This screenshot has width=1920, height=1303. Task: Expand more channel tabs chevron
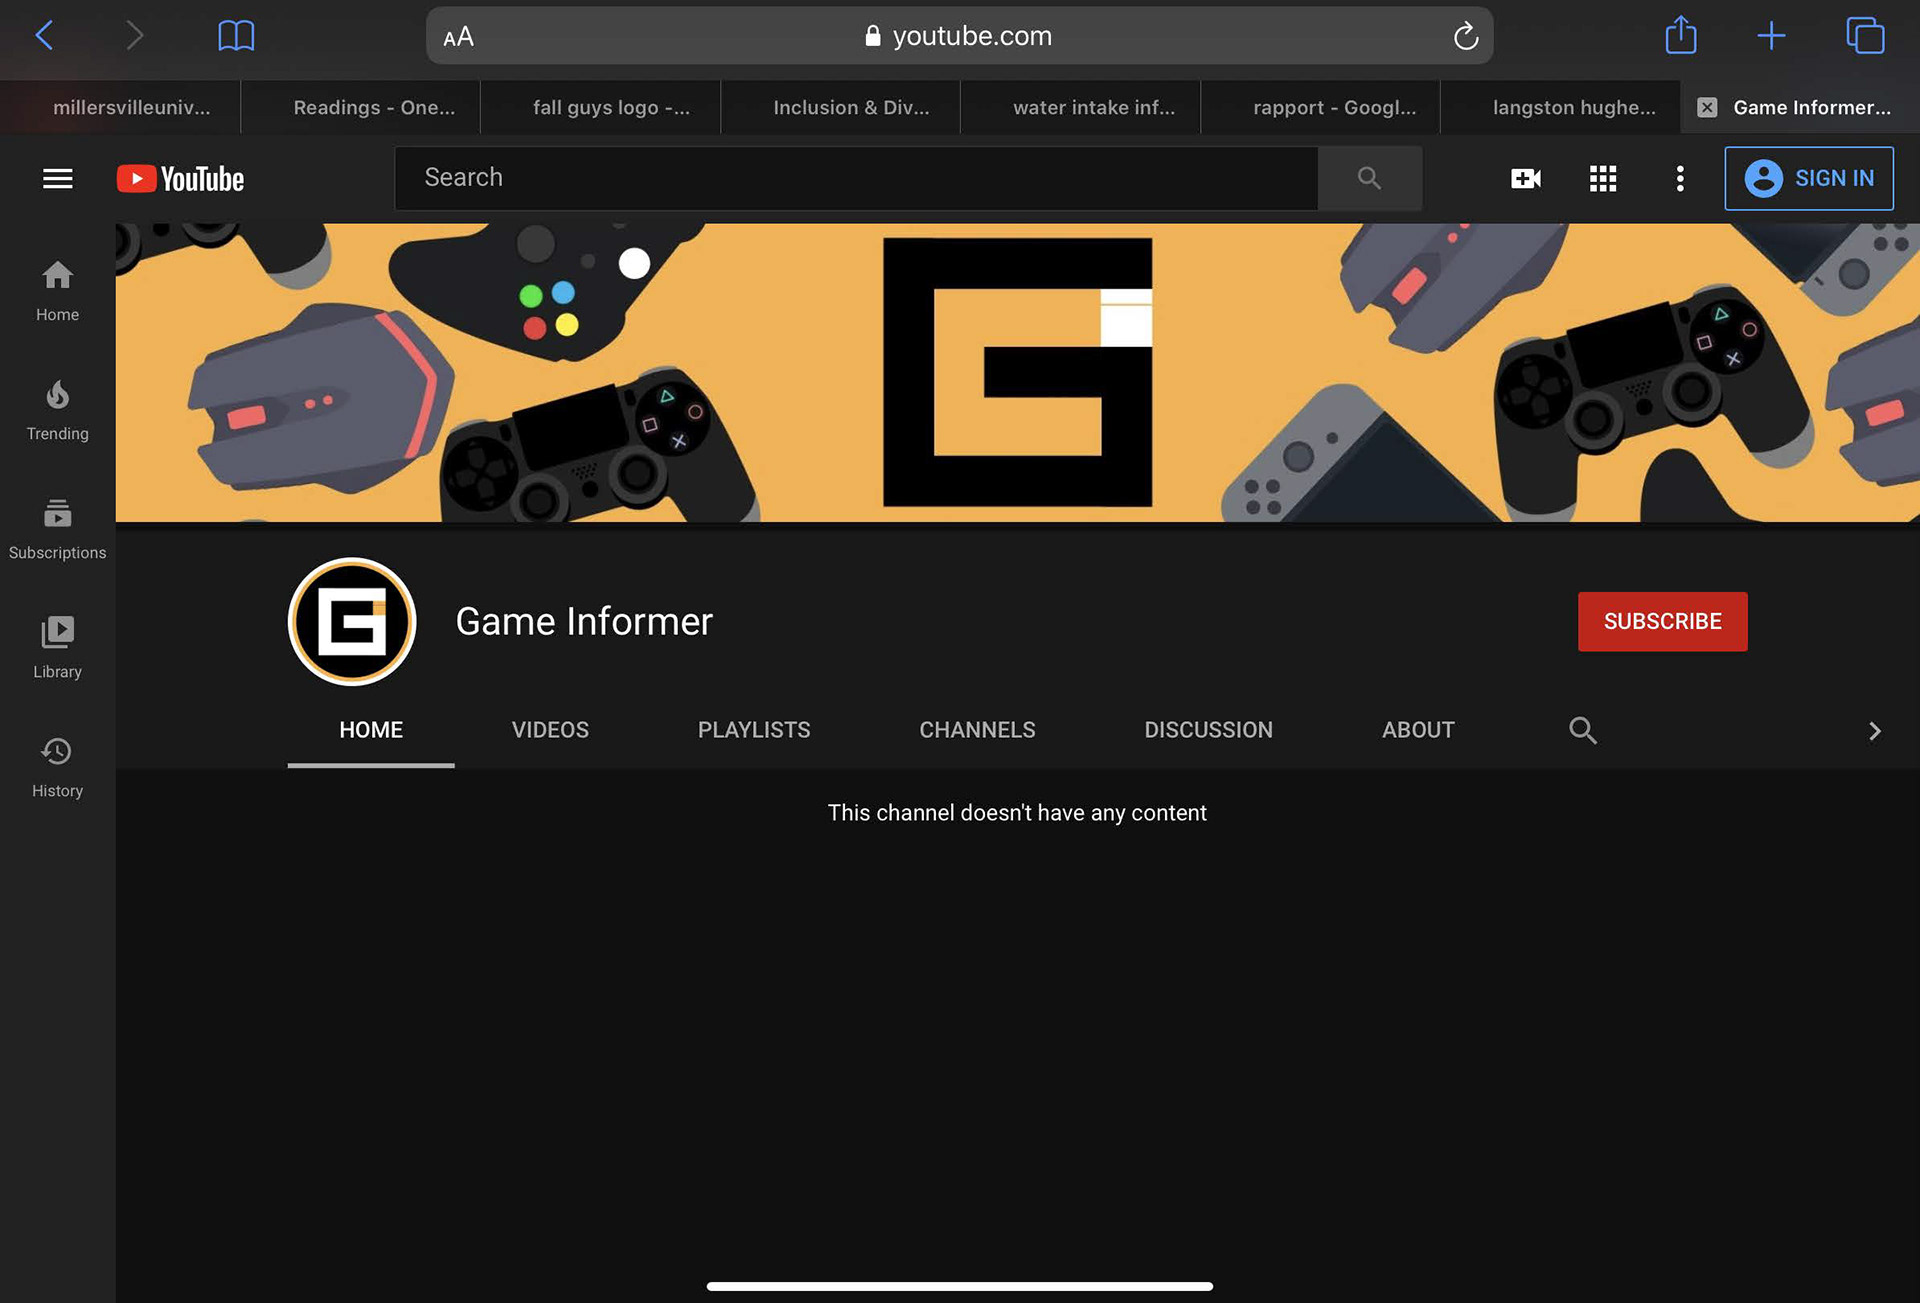(x=1874, y=731)
